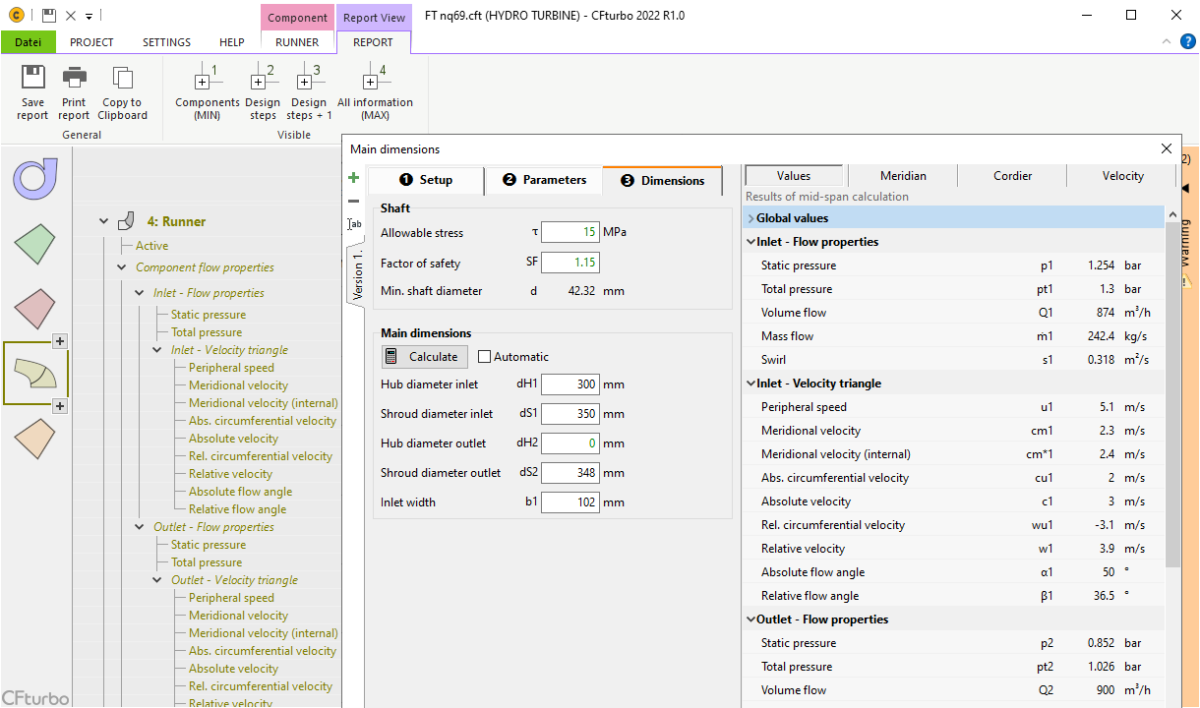This screenshot has height=708, width=1200.
Task: Select the orange component in sidebar
Action: [x=35, y=439]
